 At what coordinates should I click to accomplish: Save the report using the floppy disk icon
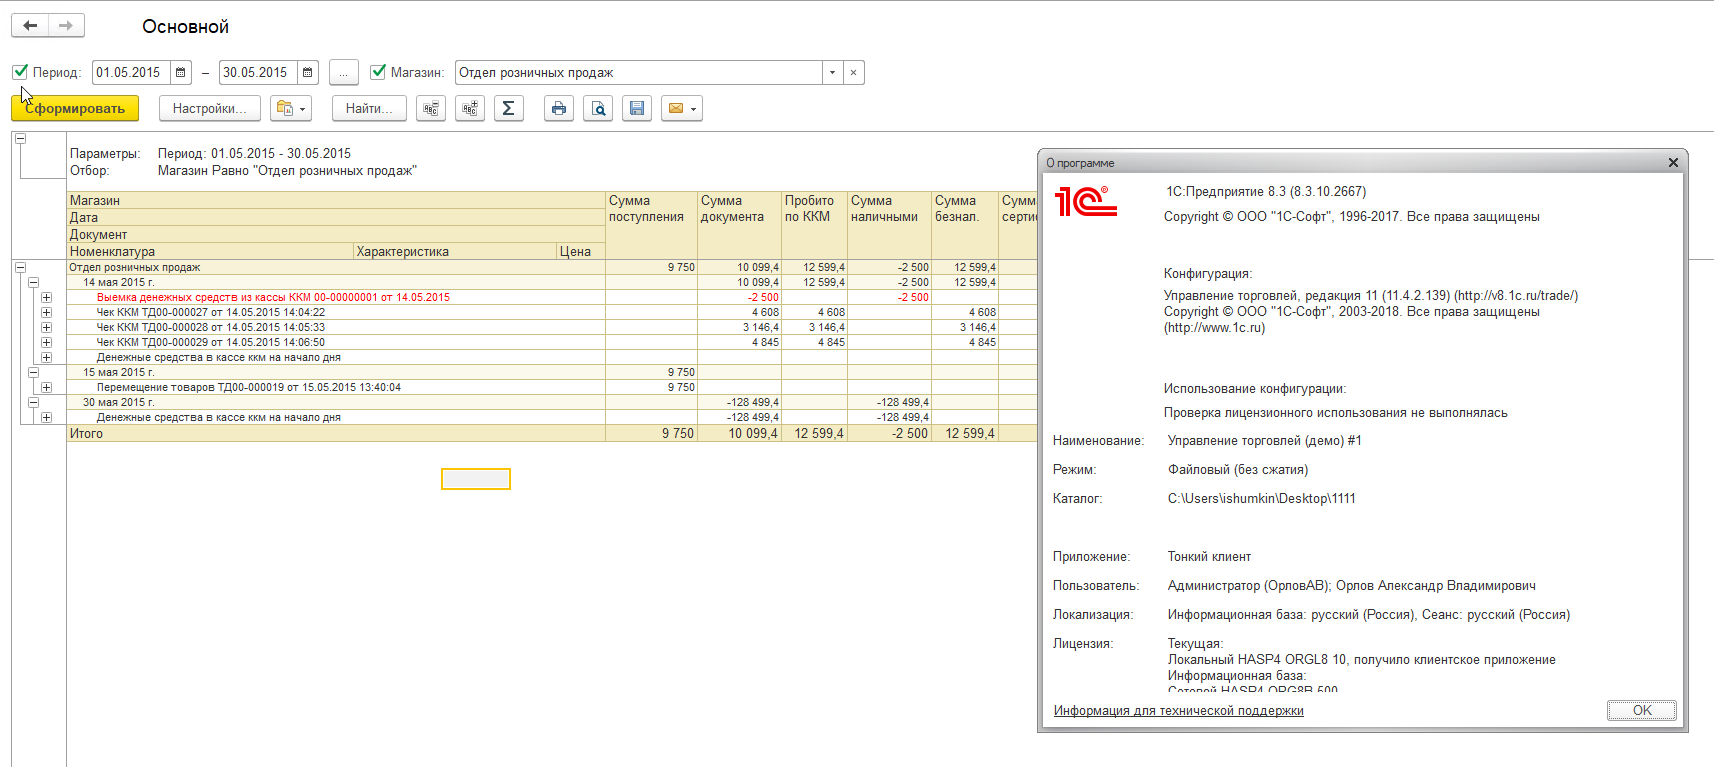click(x=637, y=108)
